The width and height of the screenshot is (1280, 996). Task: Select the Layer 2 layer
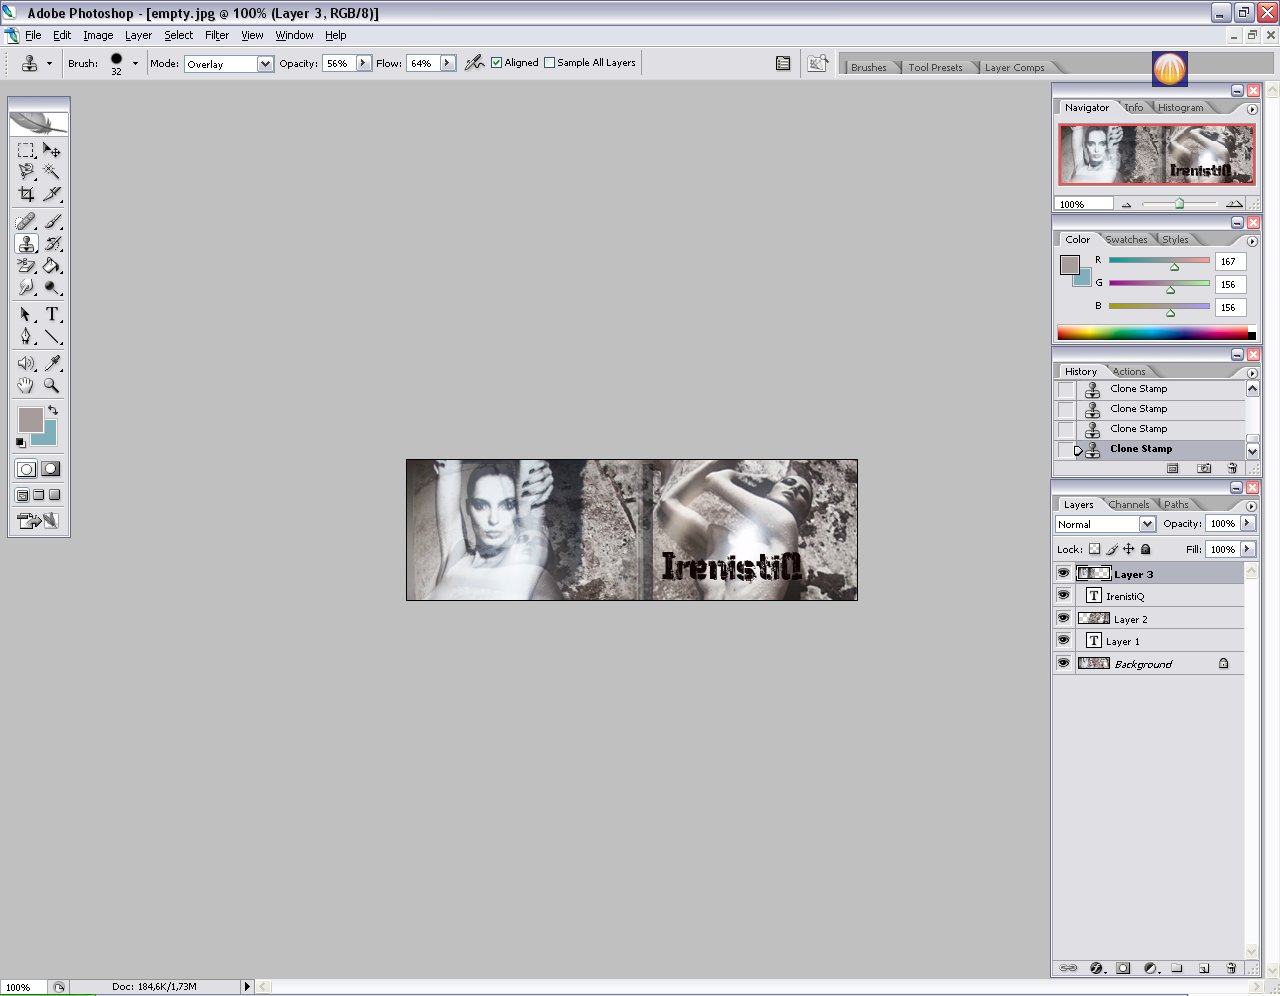coord(1130,619)
